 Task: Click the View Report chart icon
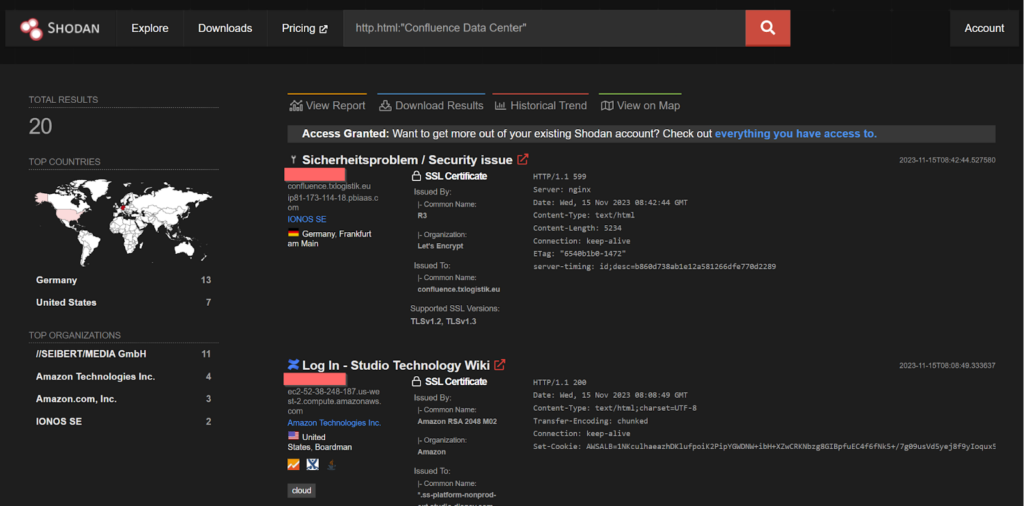[296, 105]
